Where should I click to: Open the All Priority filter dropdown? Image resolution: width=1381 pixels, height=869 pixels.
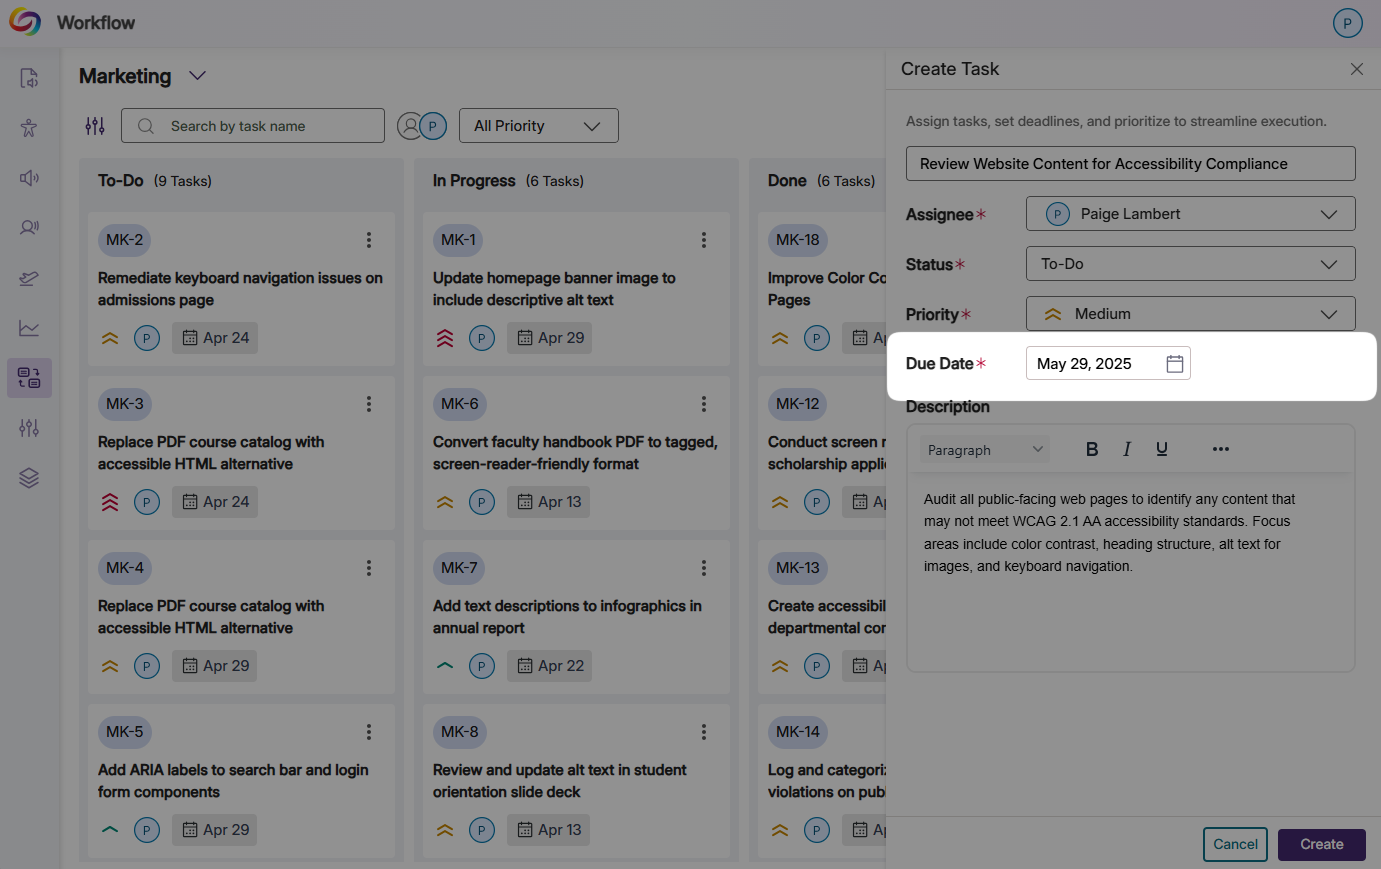click(538, 126)
